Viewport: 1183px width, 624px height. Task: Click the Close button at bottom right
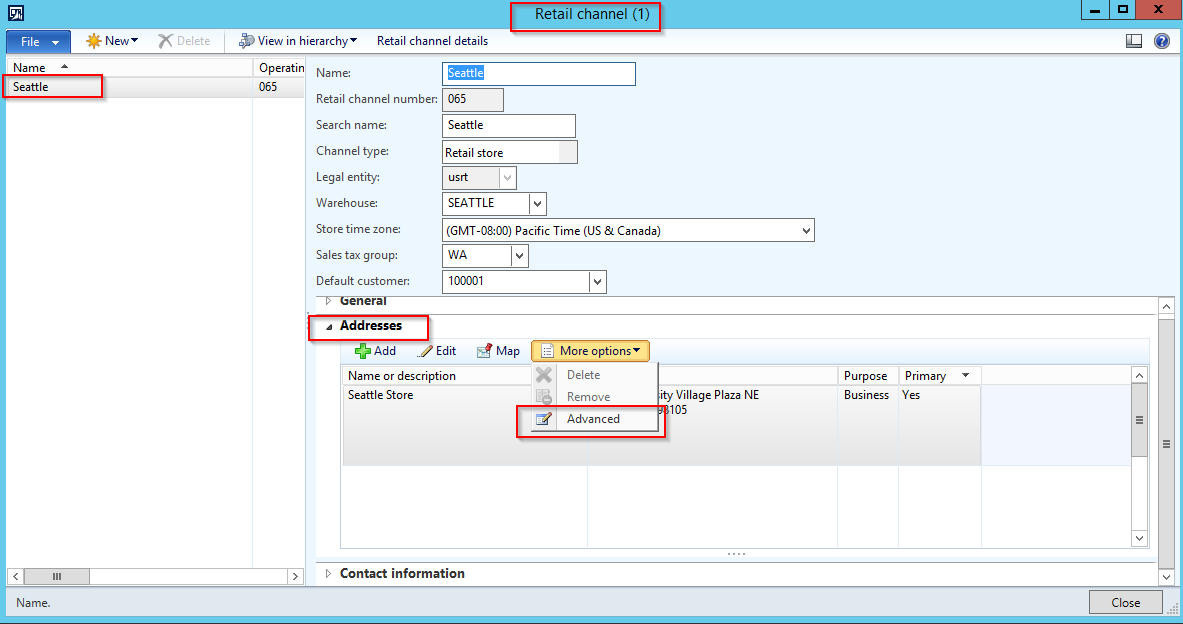(1125, 602)
